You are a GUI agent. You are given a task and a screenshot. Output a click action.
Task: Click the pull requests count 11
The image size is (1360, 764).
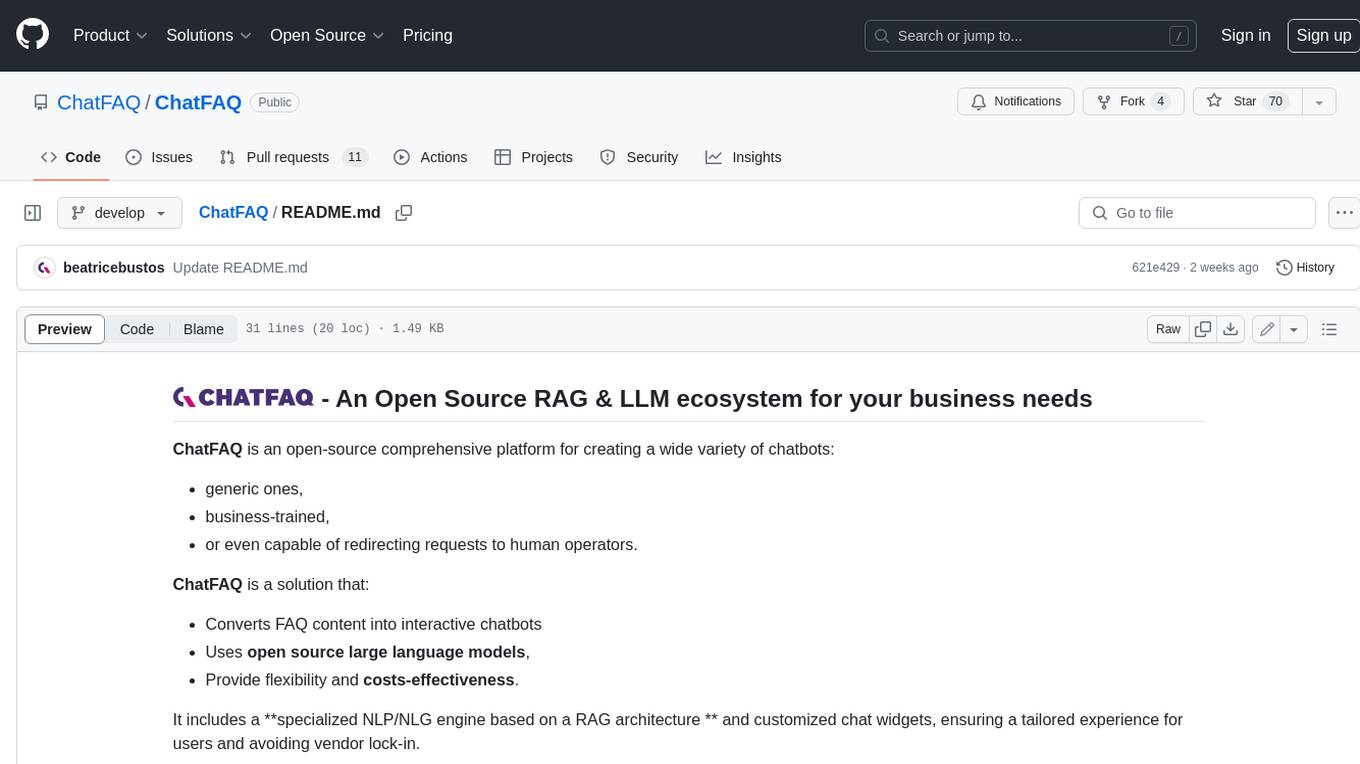click(x=354, y=157)
